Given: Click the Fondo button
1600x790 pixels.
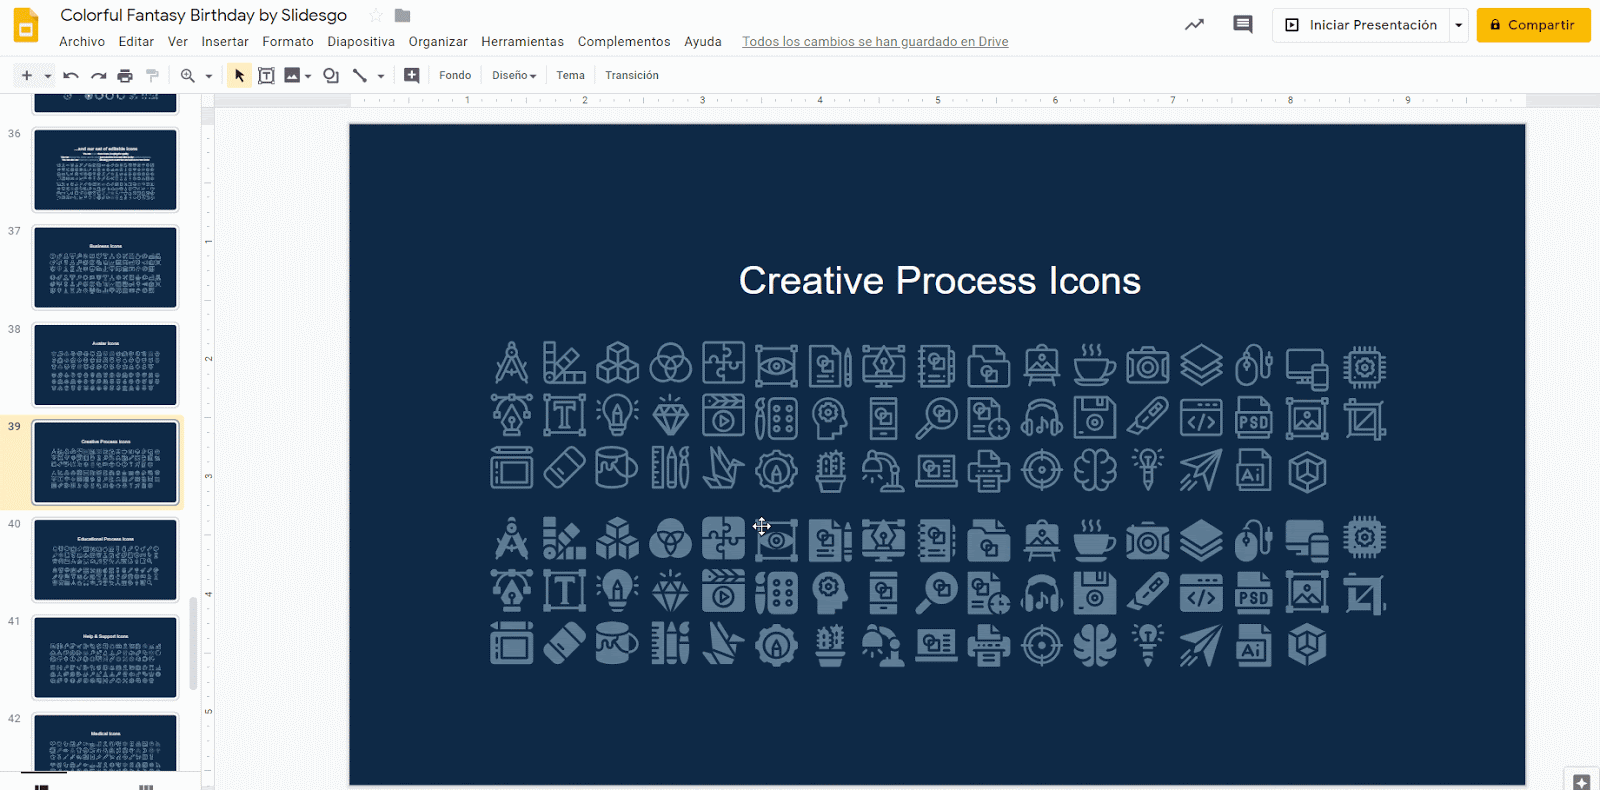Looking at the screenshot, I should click(x=455, y=75).
